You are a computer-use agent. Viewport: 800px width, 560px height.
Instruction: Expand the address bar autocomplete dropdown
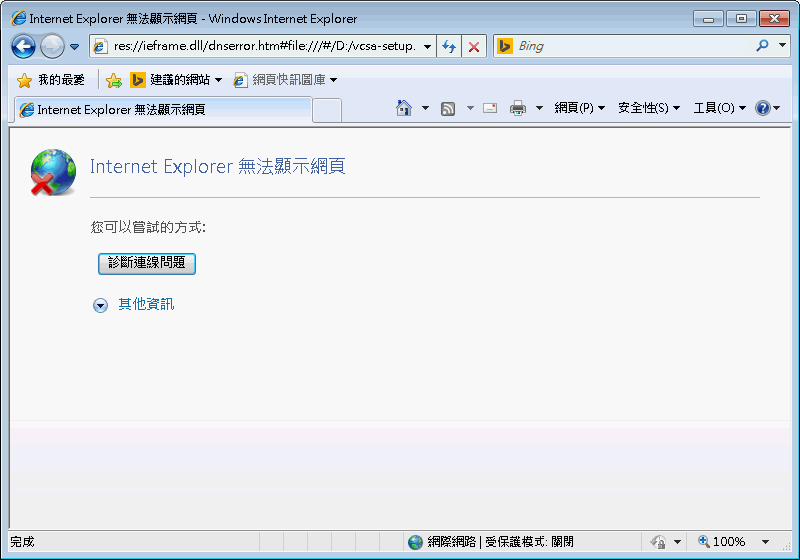click(428, 47)
